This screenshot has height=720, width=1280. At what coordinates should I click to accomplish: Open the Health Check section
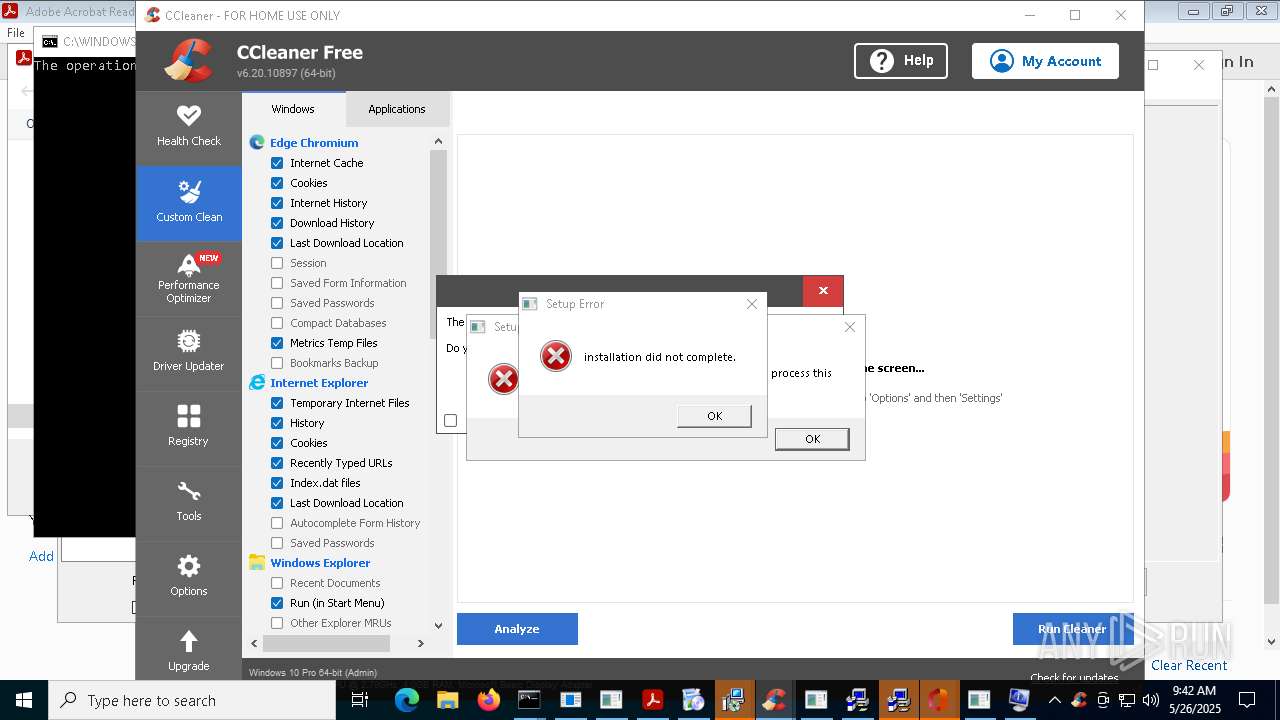[189, 127]
